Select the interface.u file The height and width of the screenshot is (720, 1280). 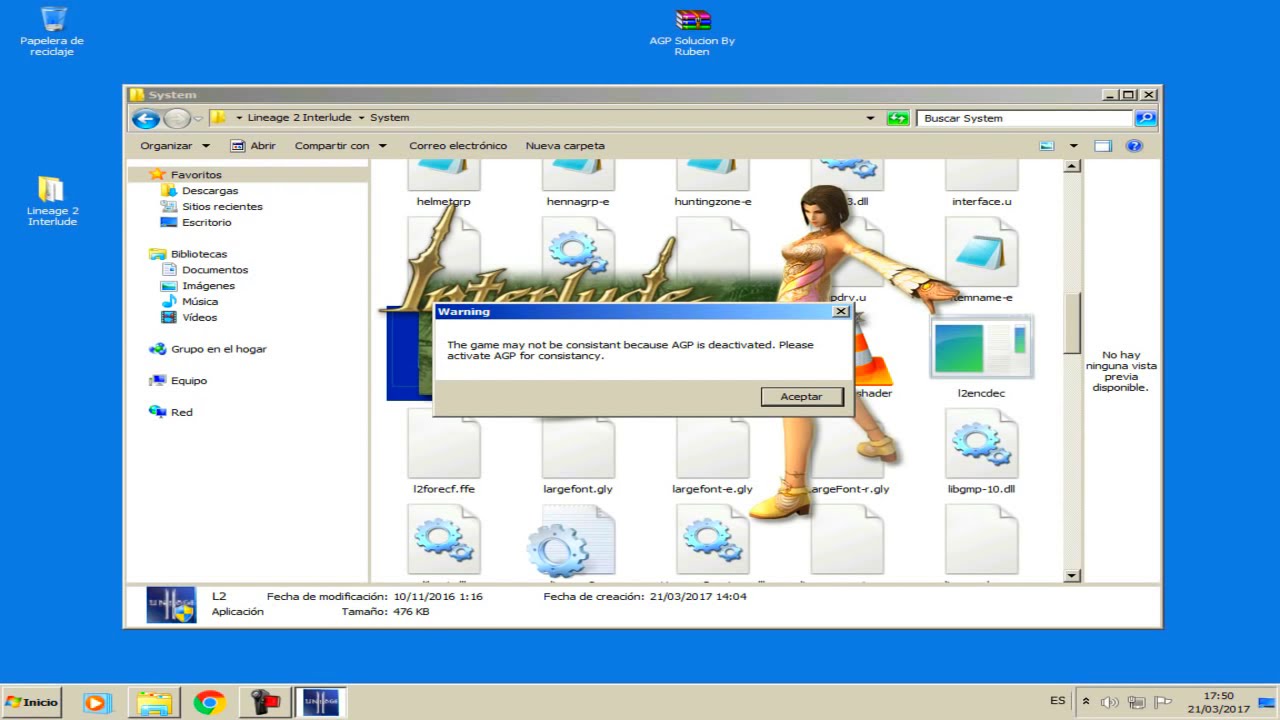point(981,183)
